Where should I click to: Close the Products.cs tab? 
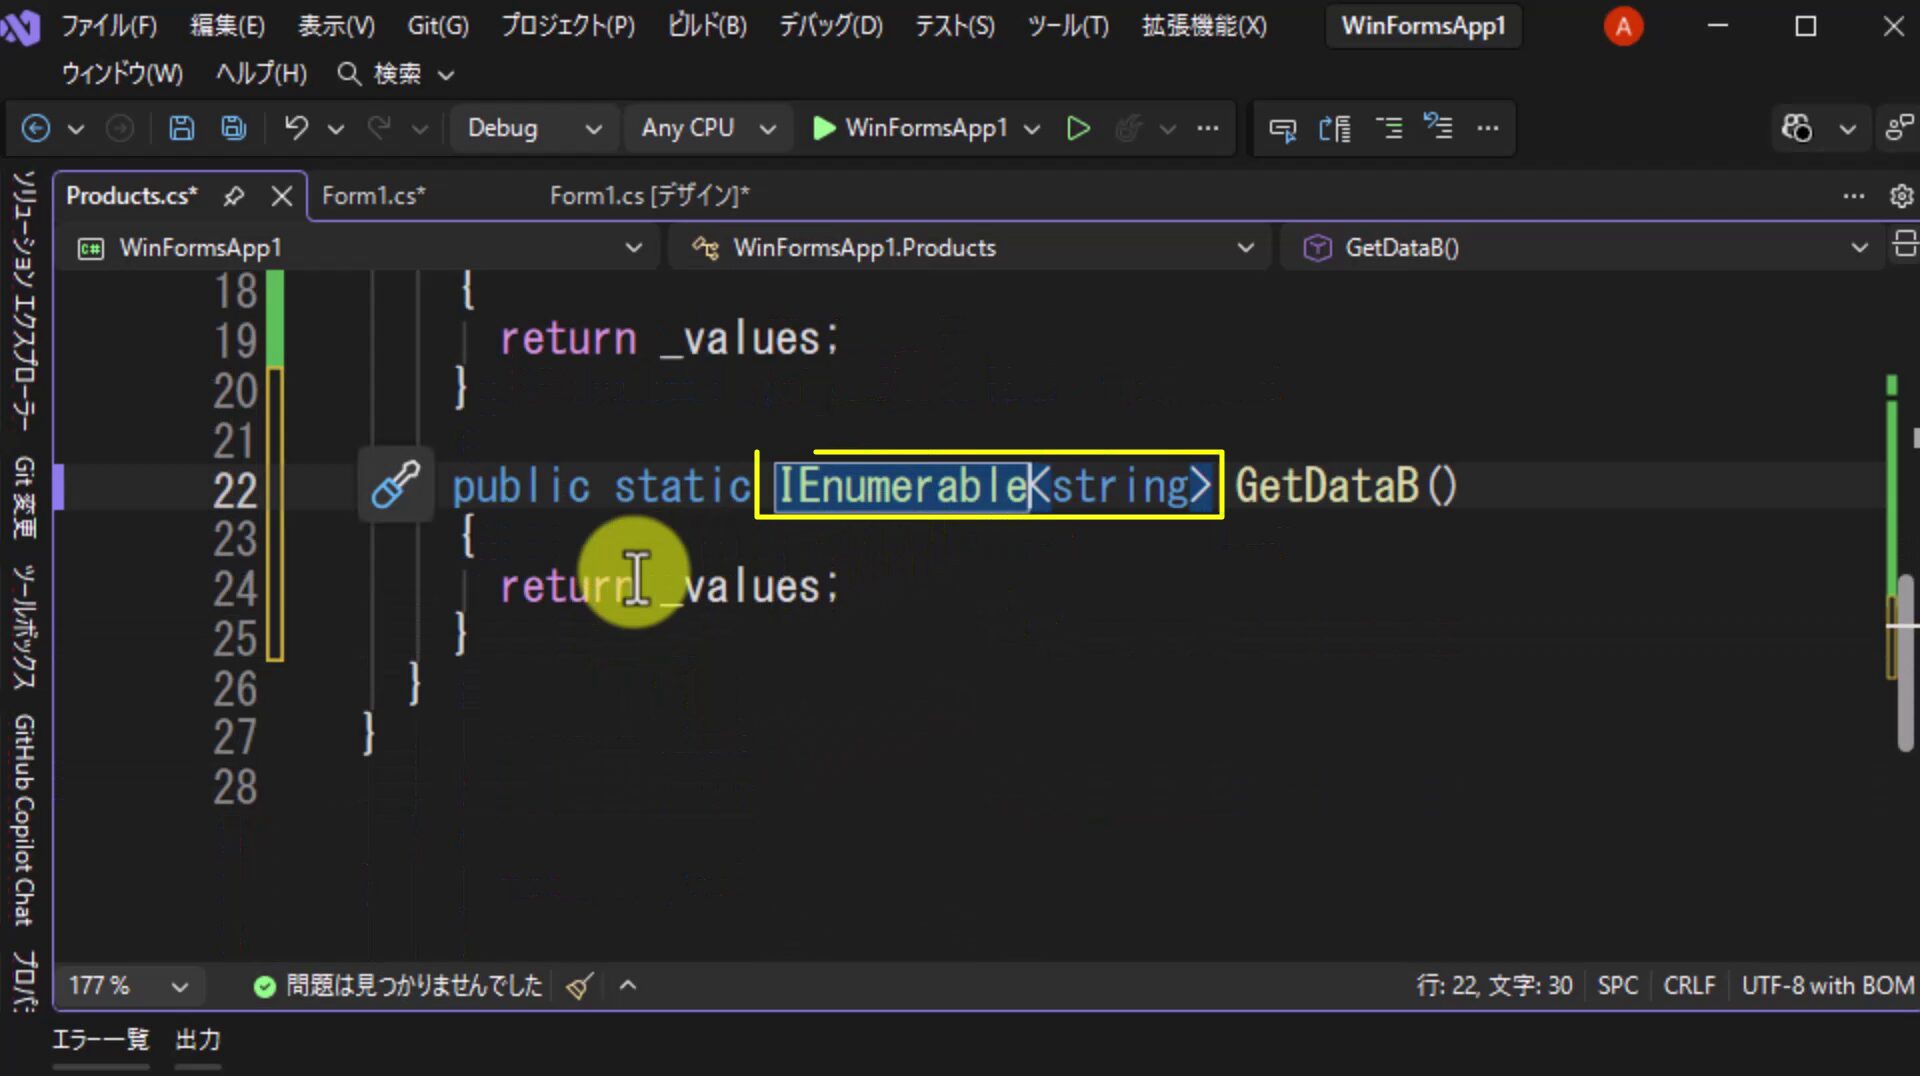[282, 196]
